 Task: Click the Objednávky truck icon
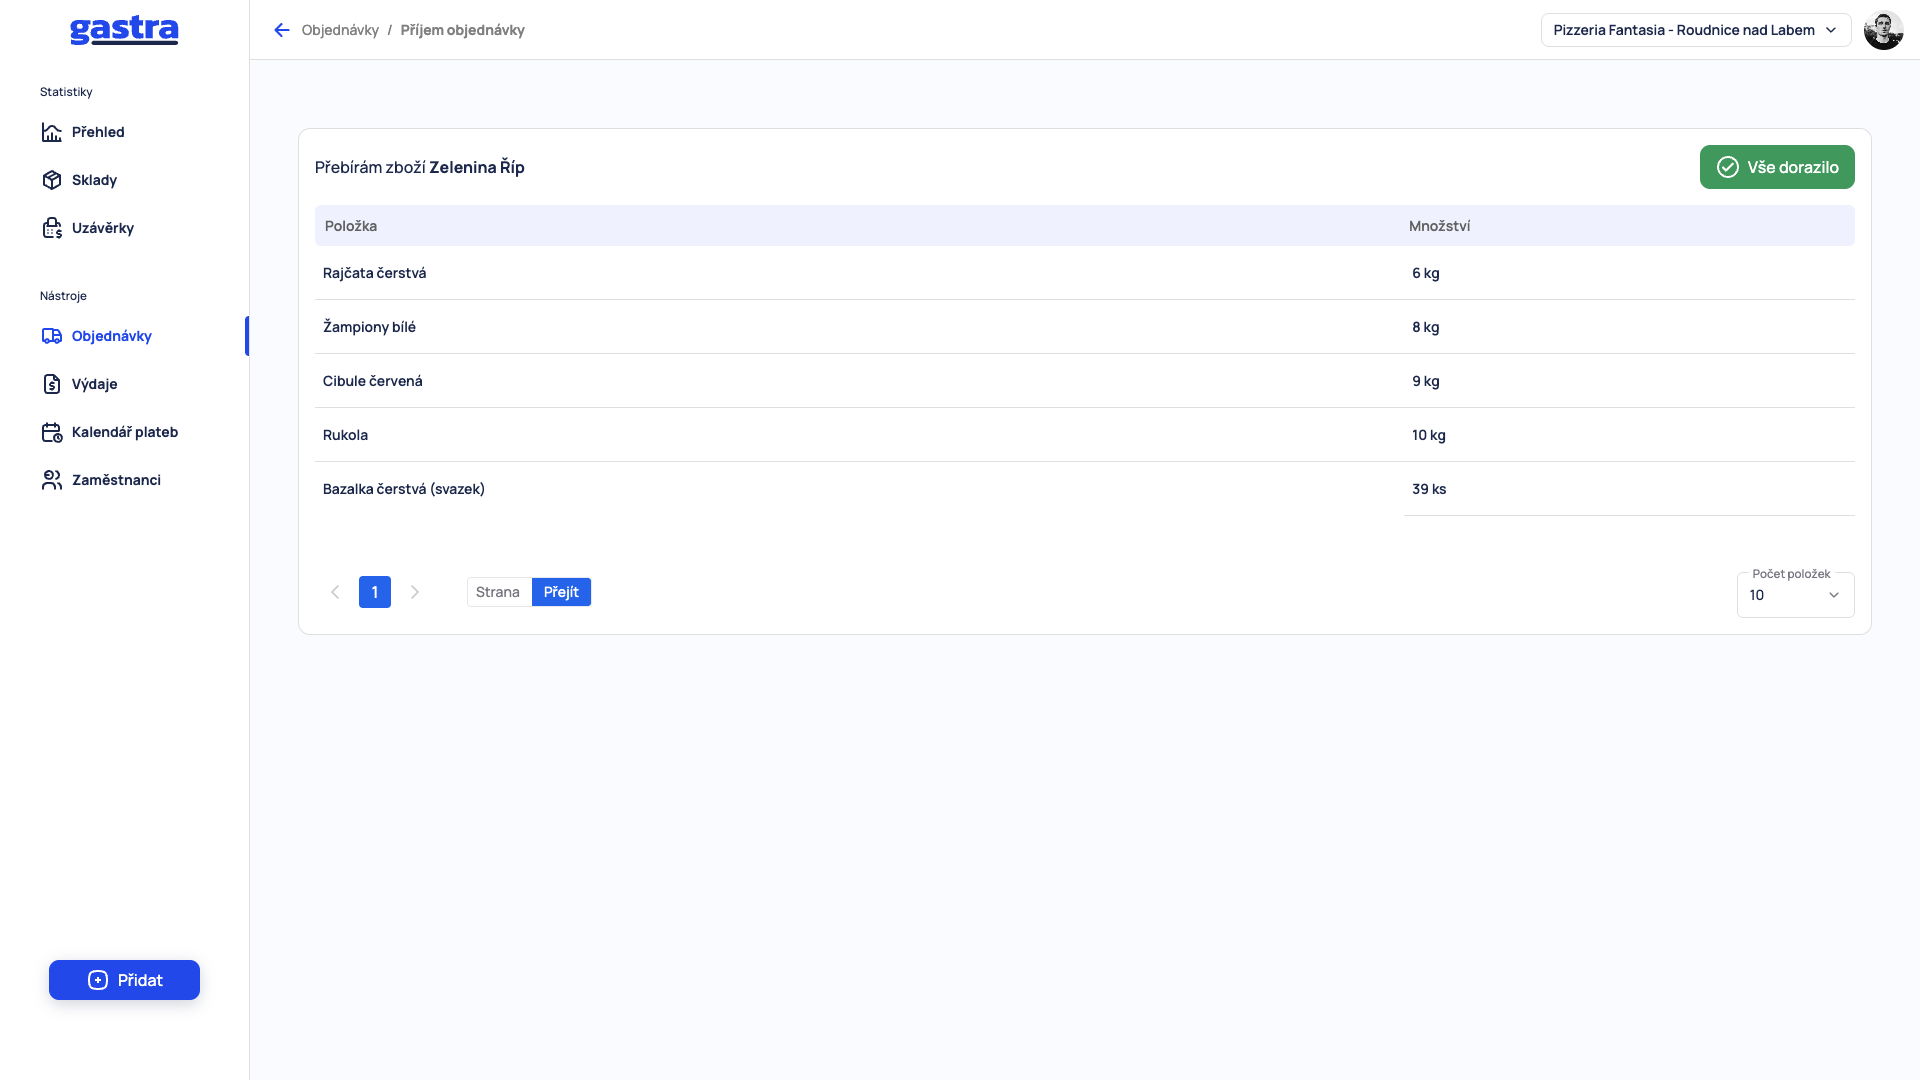coord(52,336)
